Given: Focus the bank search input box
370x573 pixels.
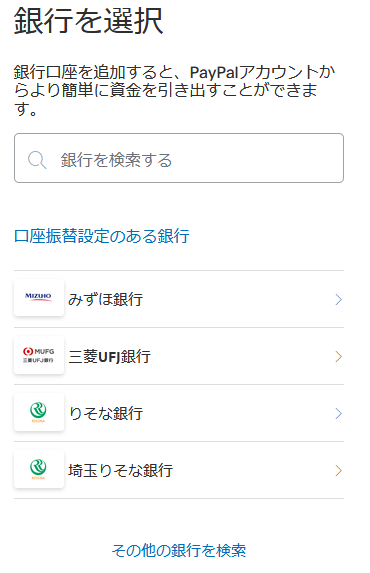Looking at the screenshot, I should [179, 158].
